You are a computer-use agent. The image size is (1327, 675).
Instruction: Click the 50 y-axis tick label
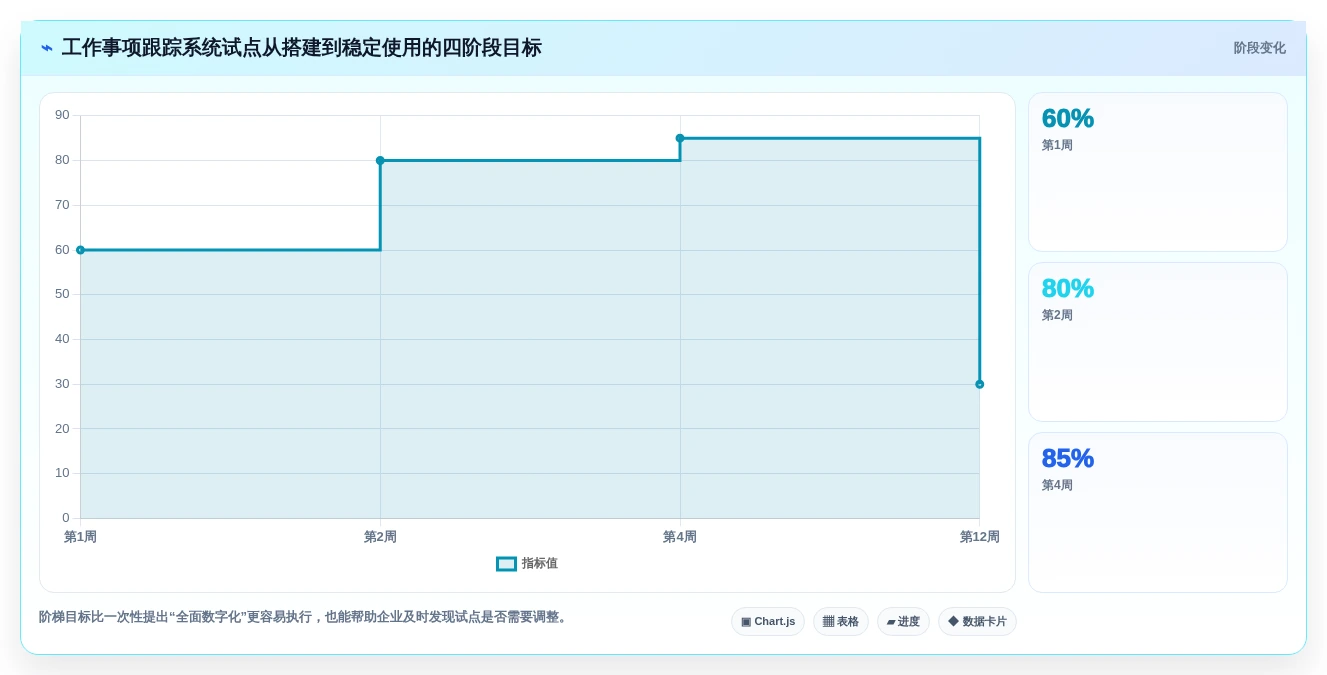pyautogui.click(x=62, y=294)
